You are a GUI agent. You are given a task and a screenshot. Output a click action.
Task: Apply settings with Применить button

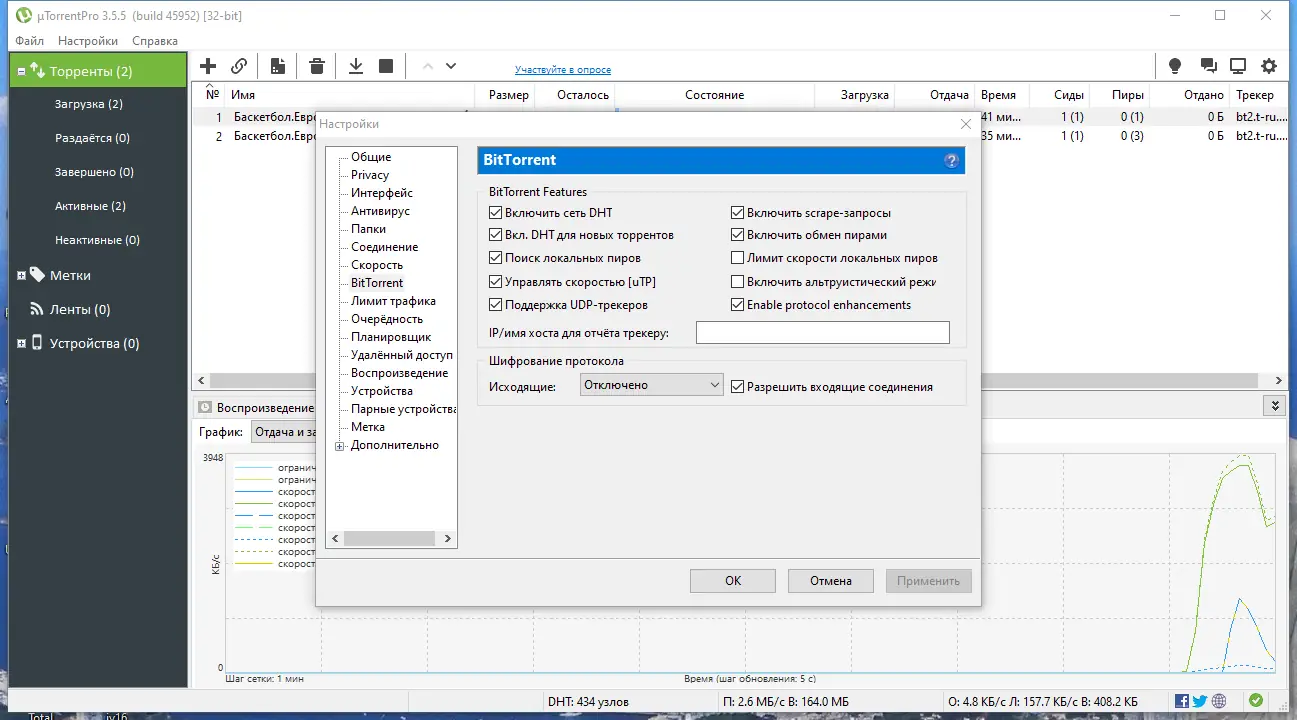(928, 580)
